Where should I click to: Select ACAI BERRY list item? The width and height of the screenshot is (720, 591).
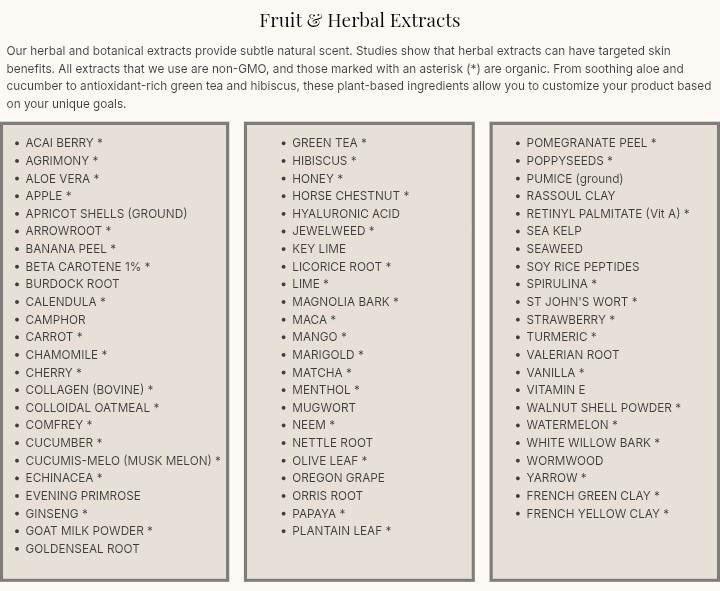click(64, 143)
